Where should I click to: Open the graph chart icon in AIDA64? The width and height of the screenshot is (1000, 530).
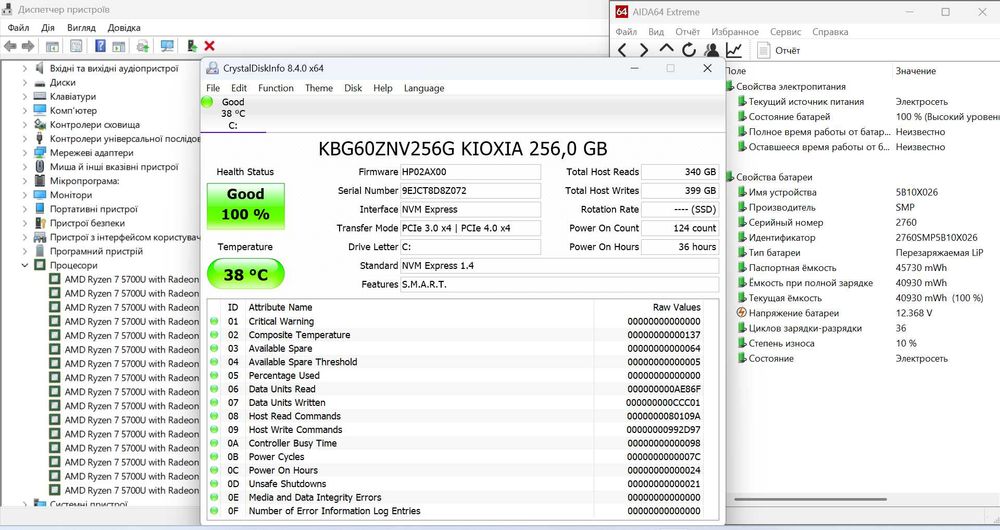734,50
